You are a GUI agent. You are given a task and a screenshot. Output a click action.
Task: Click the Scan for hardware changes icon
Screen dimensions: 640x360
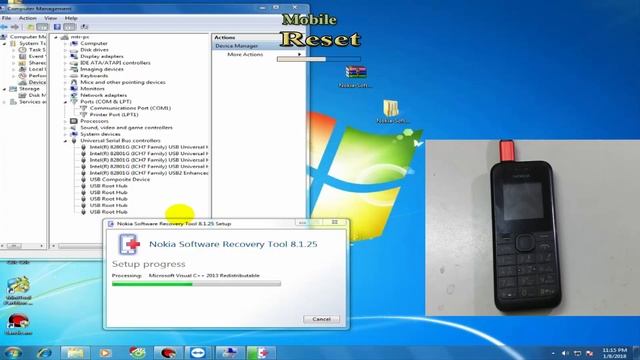click(x=84, y=27)
